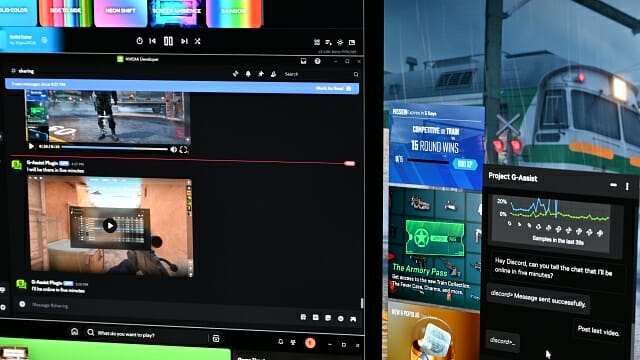
Task: Show the member list icon
Action: (x=273, y=74)
